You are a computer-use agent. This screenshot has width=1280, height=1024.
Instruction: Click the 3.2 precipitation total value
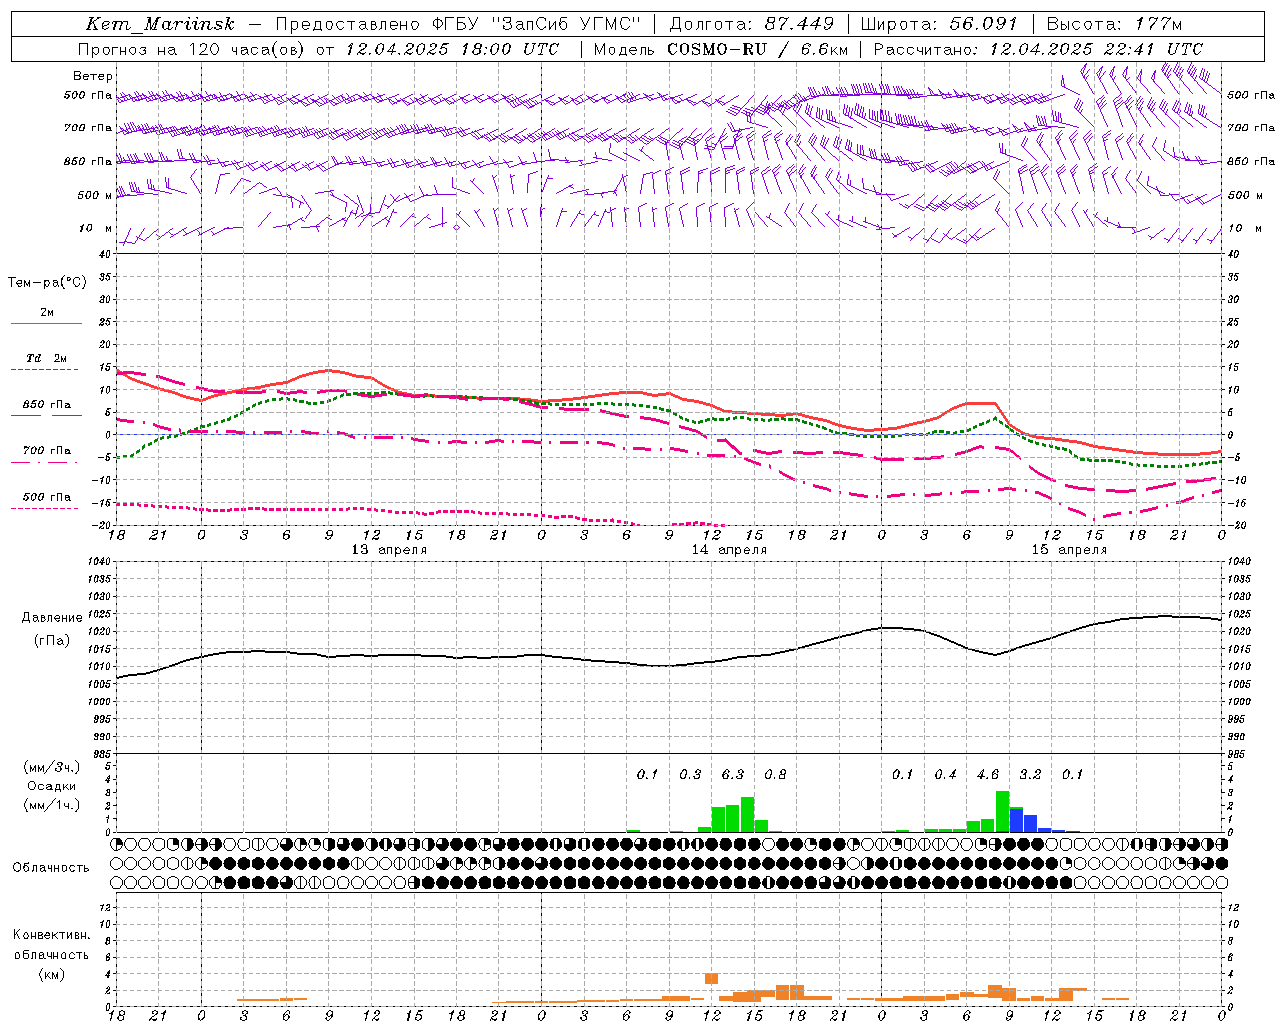pos(1030,774)
